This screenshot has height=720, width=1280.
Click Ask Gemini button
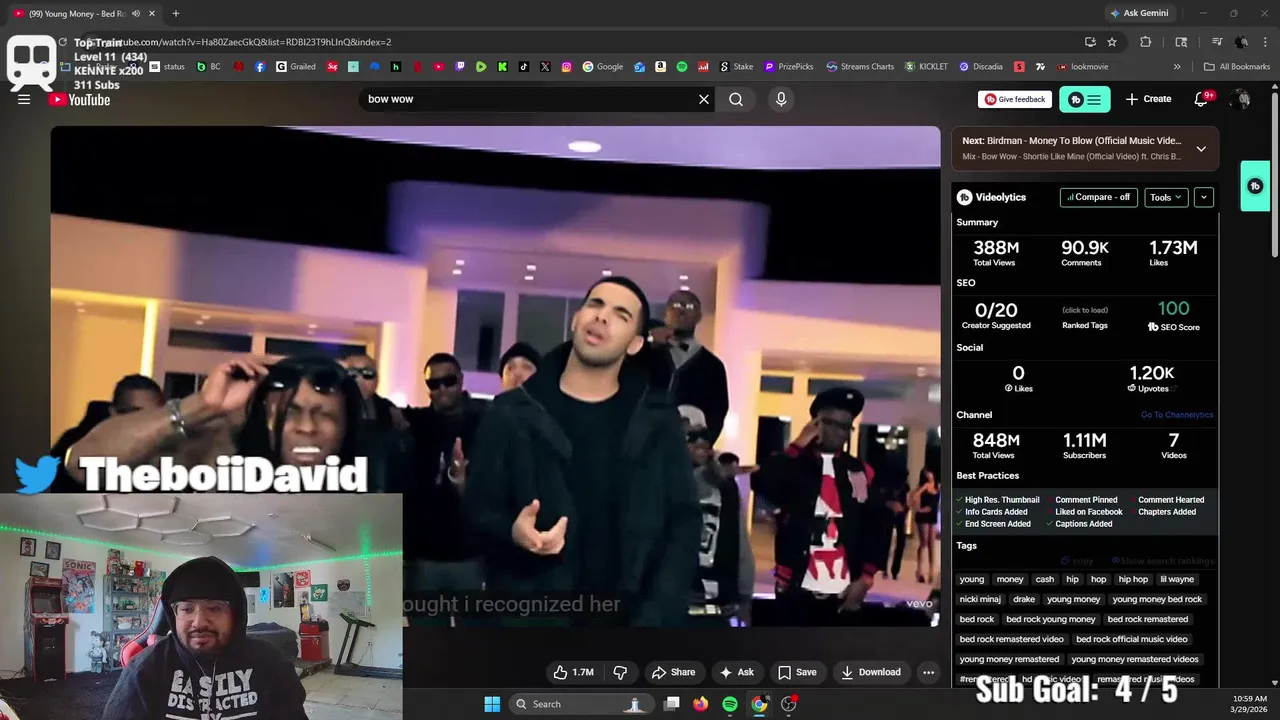pos(1143,13)
